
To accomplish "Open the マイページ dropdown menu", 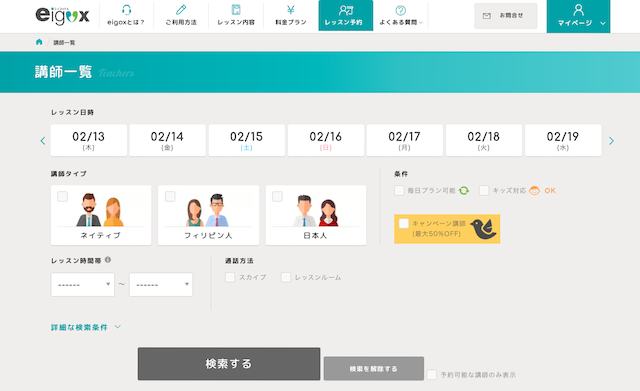I will click(578, 16).
